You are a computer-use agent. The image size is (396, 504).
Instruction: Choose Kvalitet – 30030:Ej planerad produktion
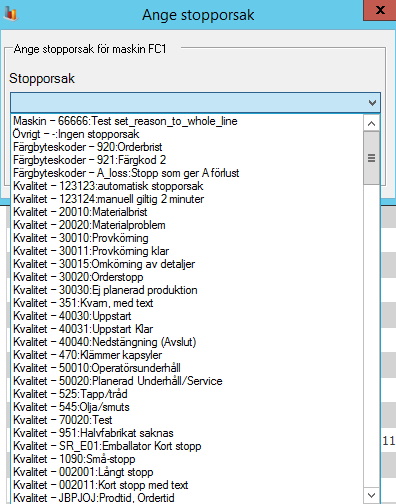tap(187, 290)
